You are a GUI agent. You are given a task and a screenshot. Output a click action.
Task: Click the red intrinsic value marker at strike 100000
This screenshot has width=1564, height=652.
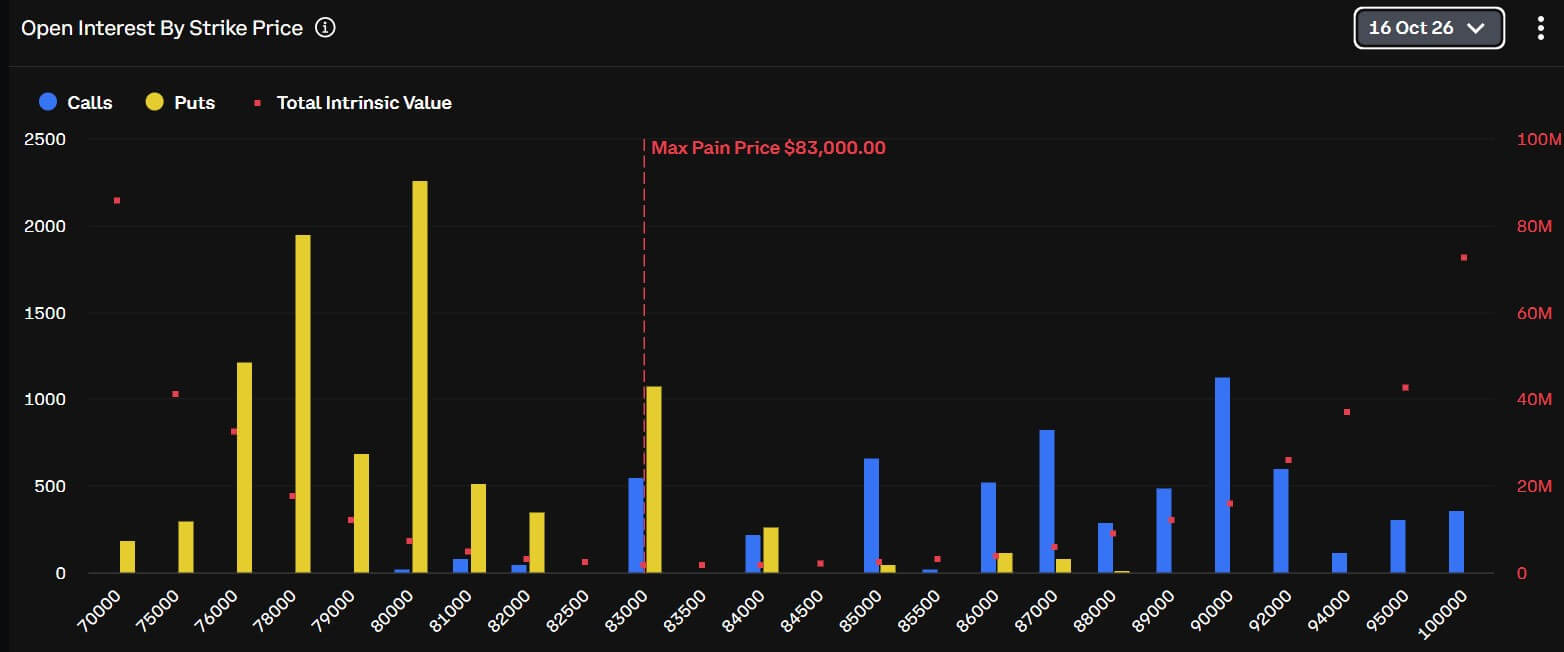pyautogui.click(x=1464, y=258)
